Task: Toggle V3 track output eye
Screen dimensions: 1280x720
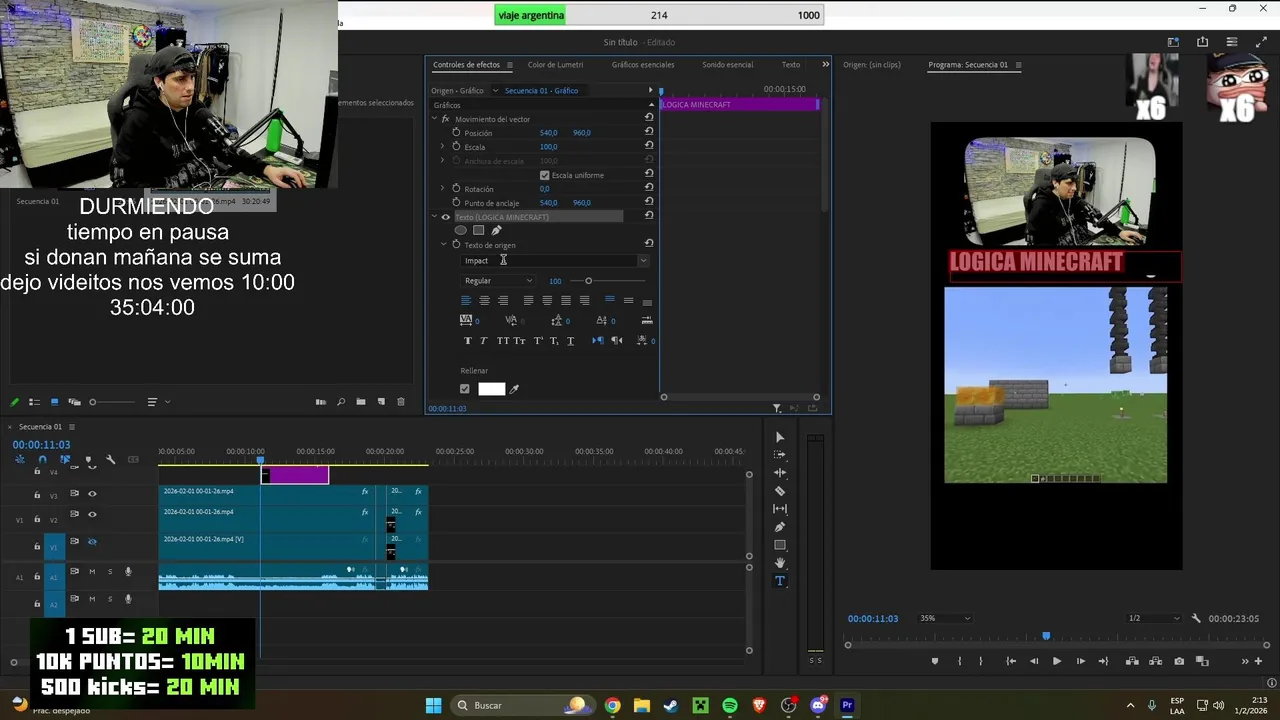Action: (x=92, y=494)
